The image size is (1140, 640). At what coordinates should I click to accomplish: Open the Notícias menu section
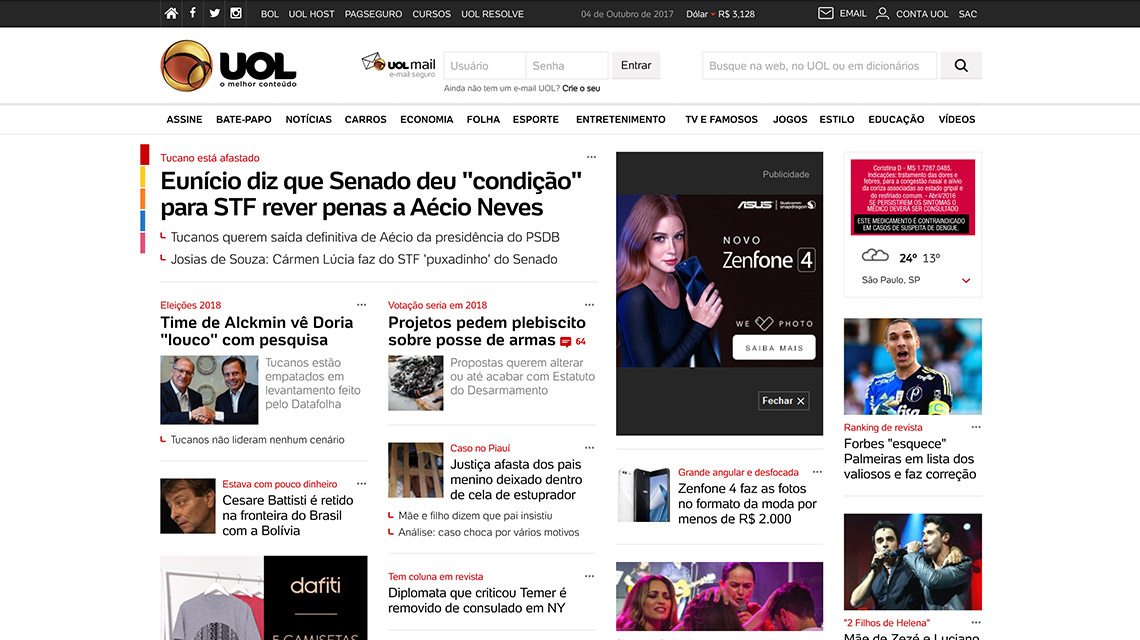pos(308,119)
